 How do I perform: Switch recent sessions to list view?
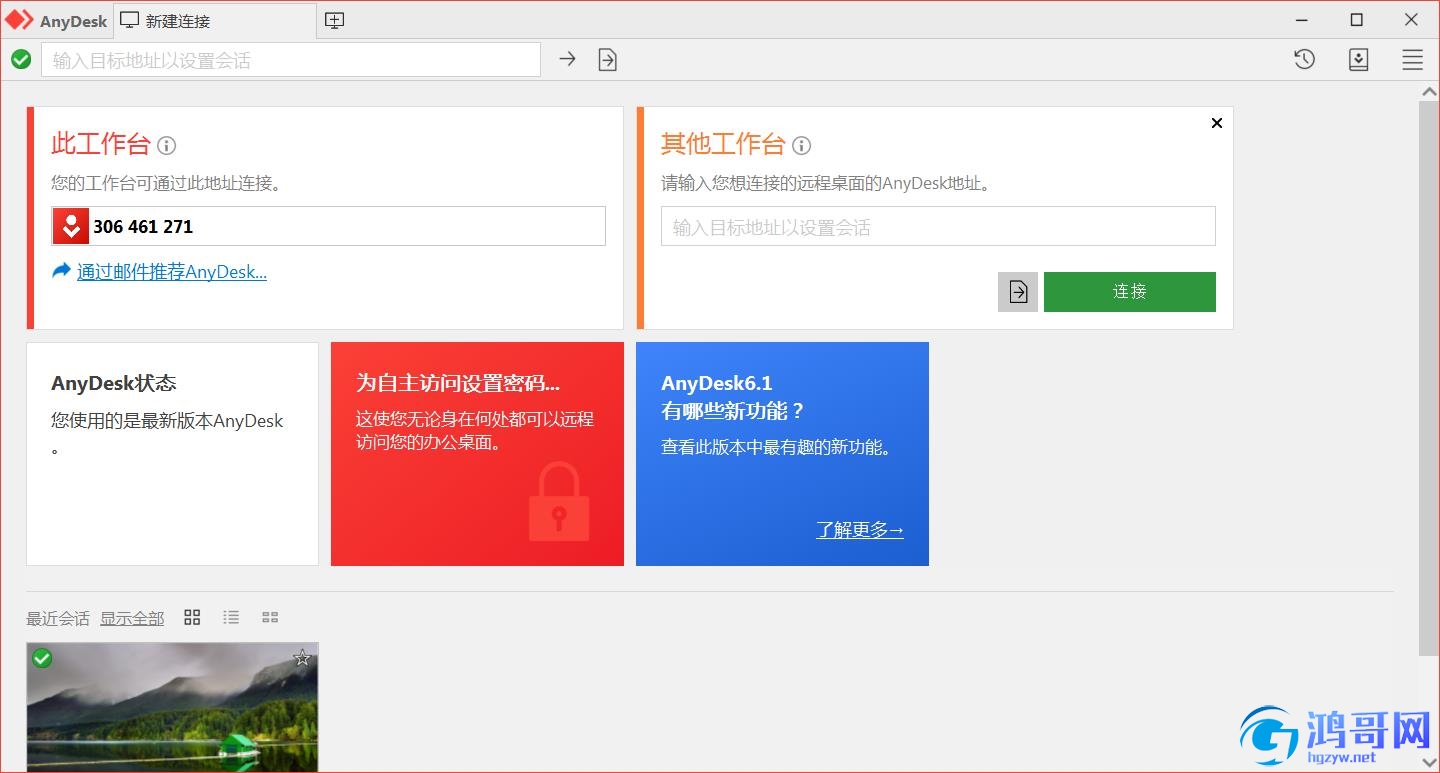pos(231,617)
